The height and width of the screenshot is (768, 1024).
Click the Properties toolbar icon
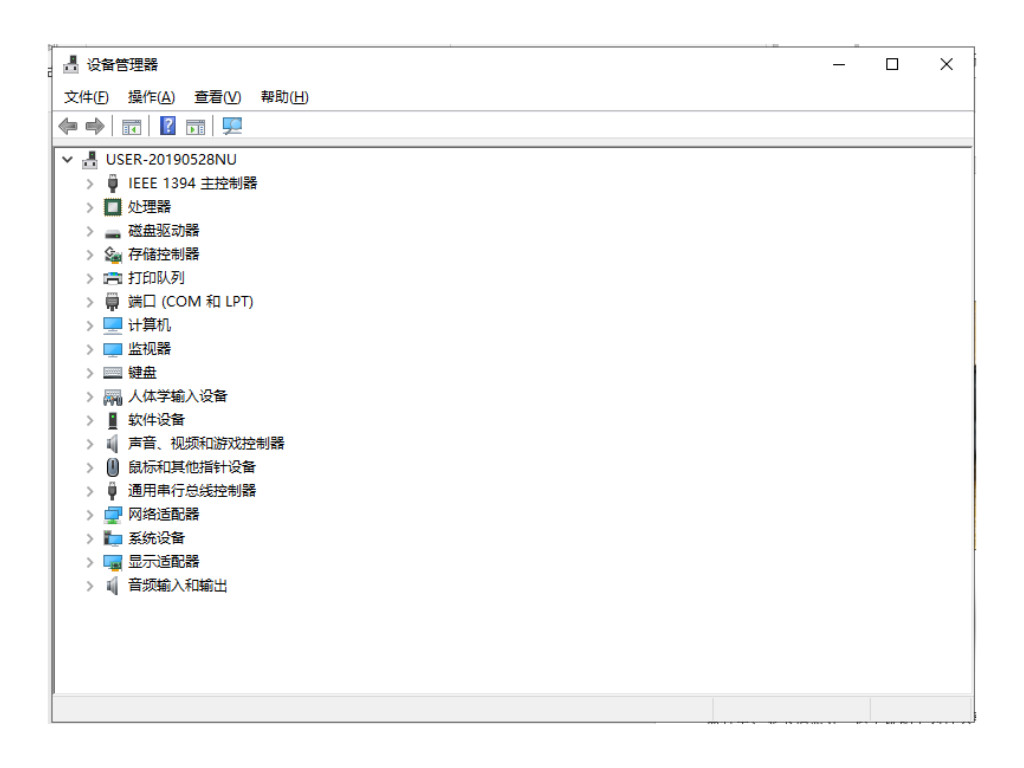(195, 126)
